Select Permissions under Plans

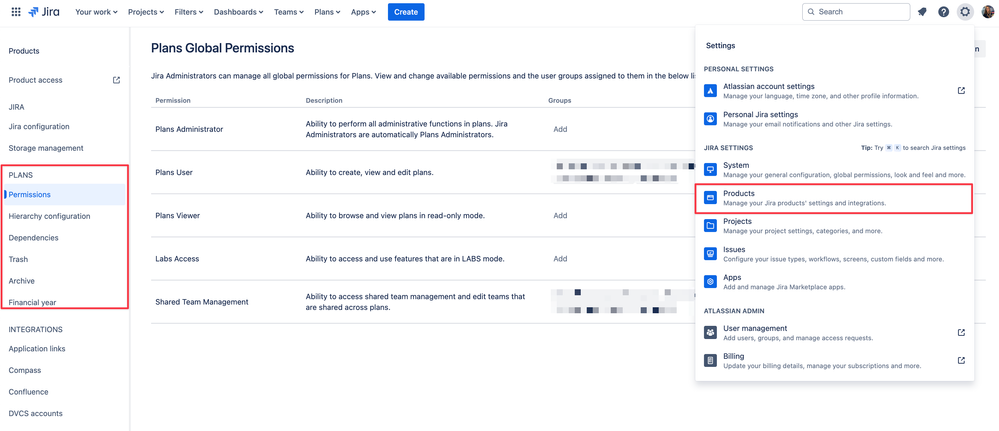coord(64,194)
